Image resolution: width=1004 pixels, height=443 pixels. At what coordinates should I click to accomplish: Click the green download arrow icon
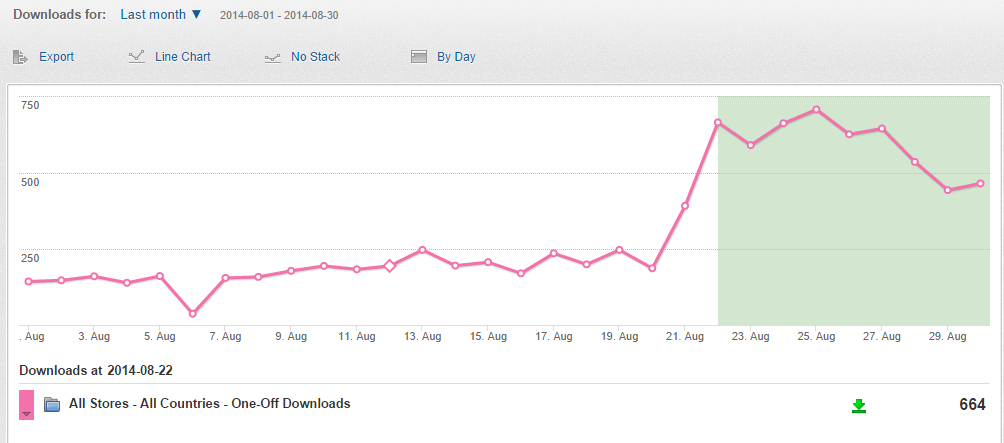[859, 406]
